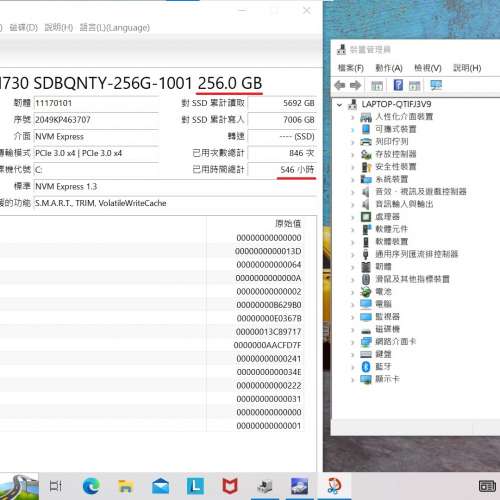Toggle console tree icon in Device Manager toolbar

click(x=377, y=85)
